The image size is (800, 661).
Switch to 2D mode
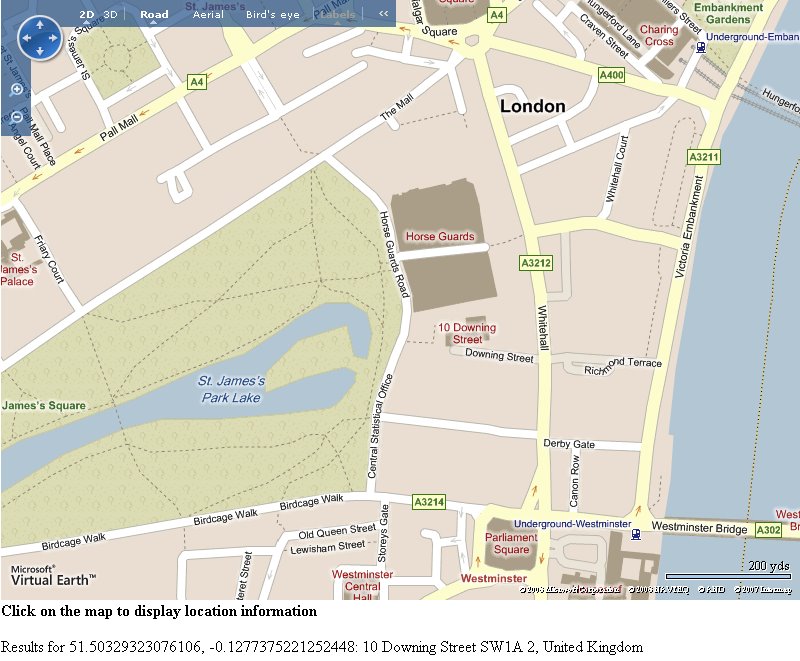coord(87,14)
